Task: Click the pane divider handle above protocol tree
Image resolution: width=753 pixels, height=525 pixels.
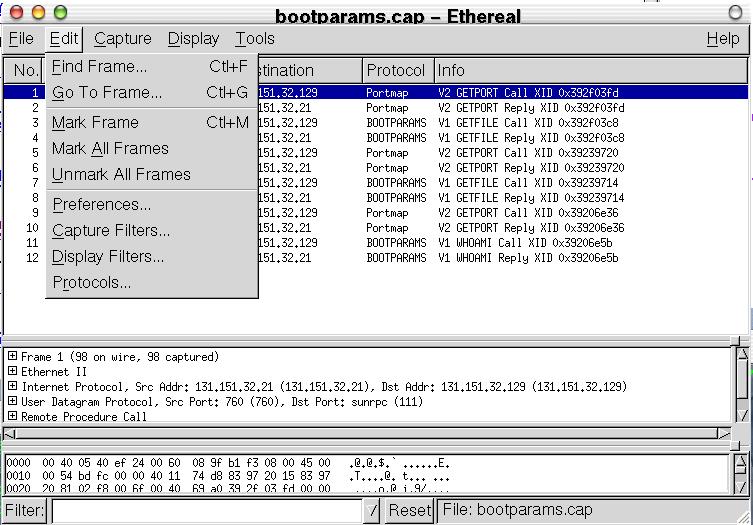Action: coord(735,341)
